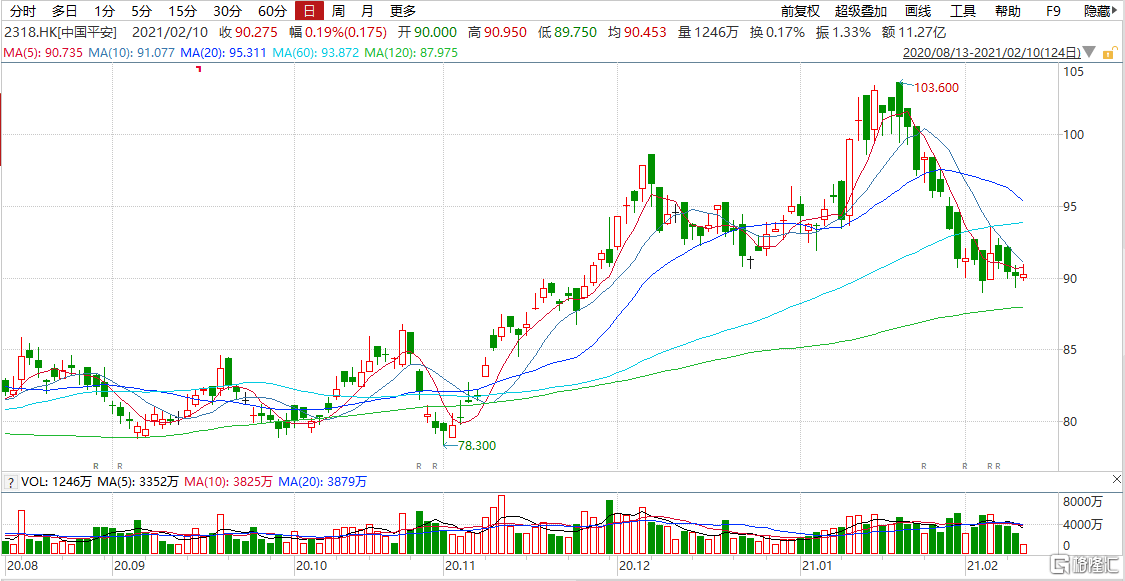Open the 工具 tools menu
Image resolution: width=1125 pixels, height=581 pixels.
point(962,11)
